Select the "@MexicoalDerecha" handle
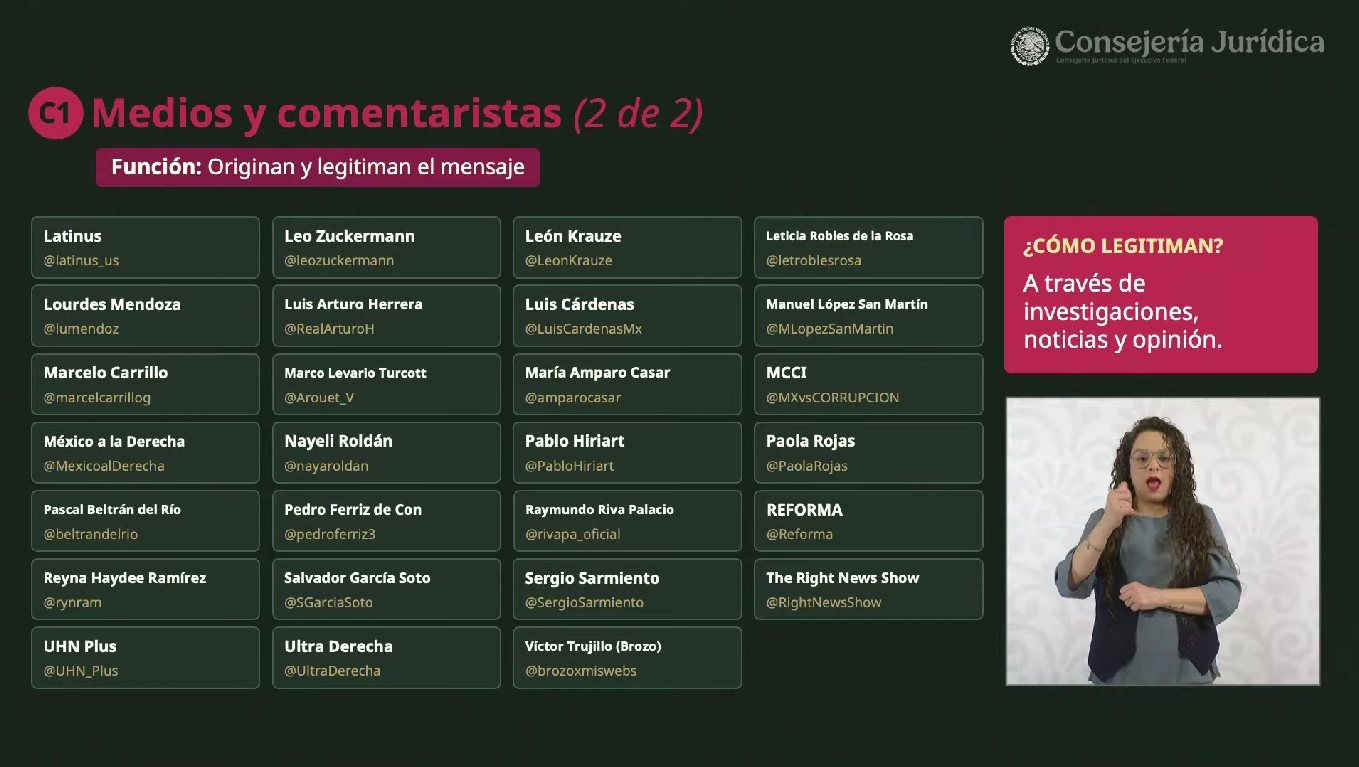This screenshot has height=767, width=1359. (104, 466)
